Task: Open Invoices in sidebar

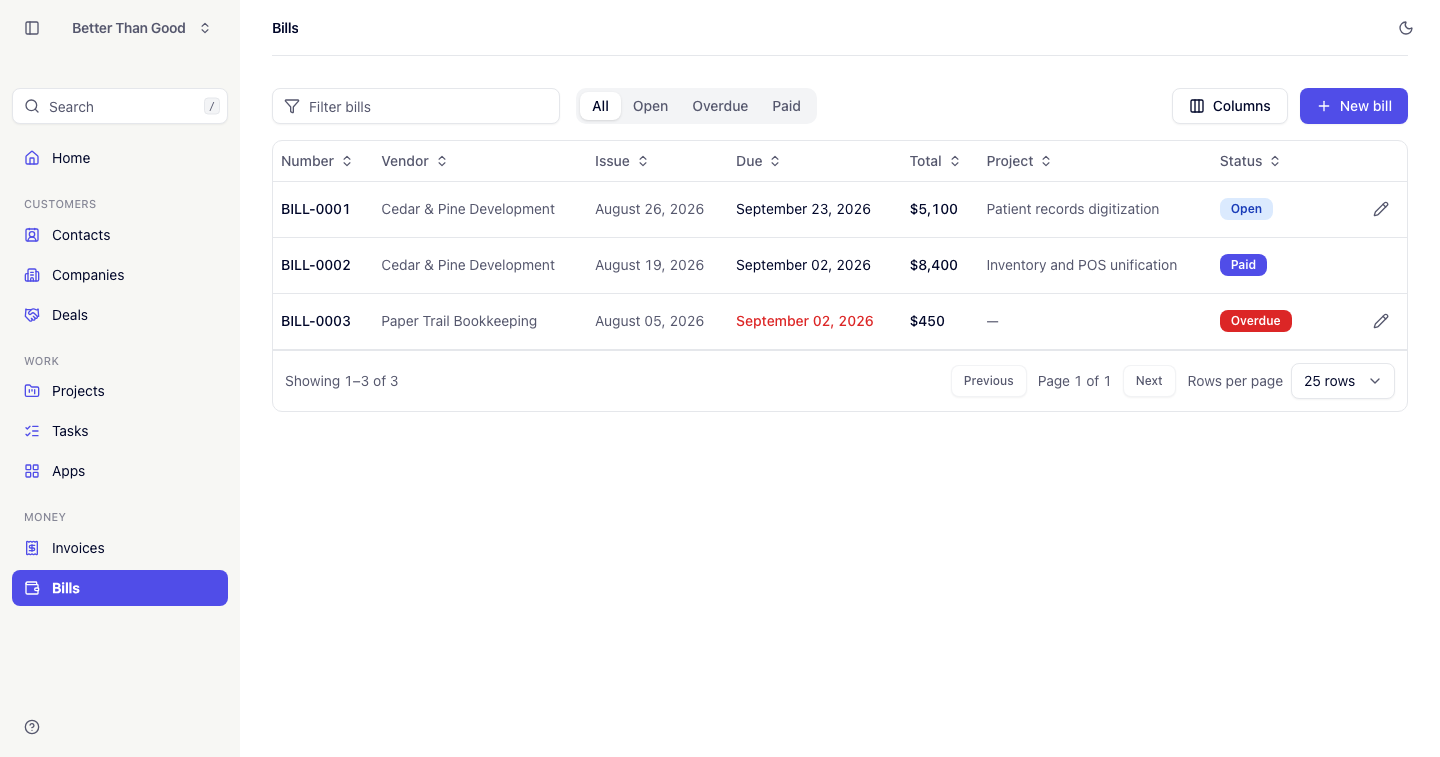Action: [120, 548]
